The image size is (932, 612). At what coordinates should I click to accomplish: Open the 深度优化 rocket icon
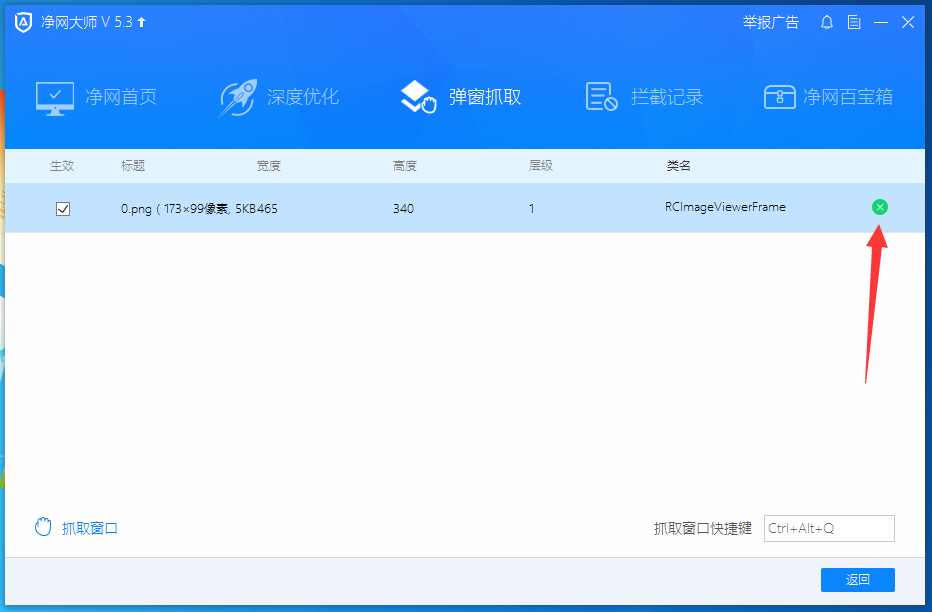(x=238, y=96)
